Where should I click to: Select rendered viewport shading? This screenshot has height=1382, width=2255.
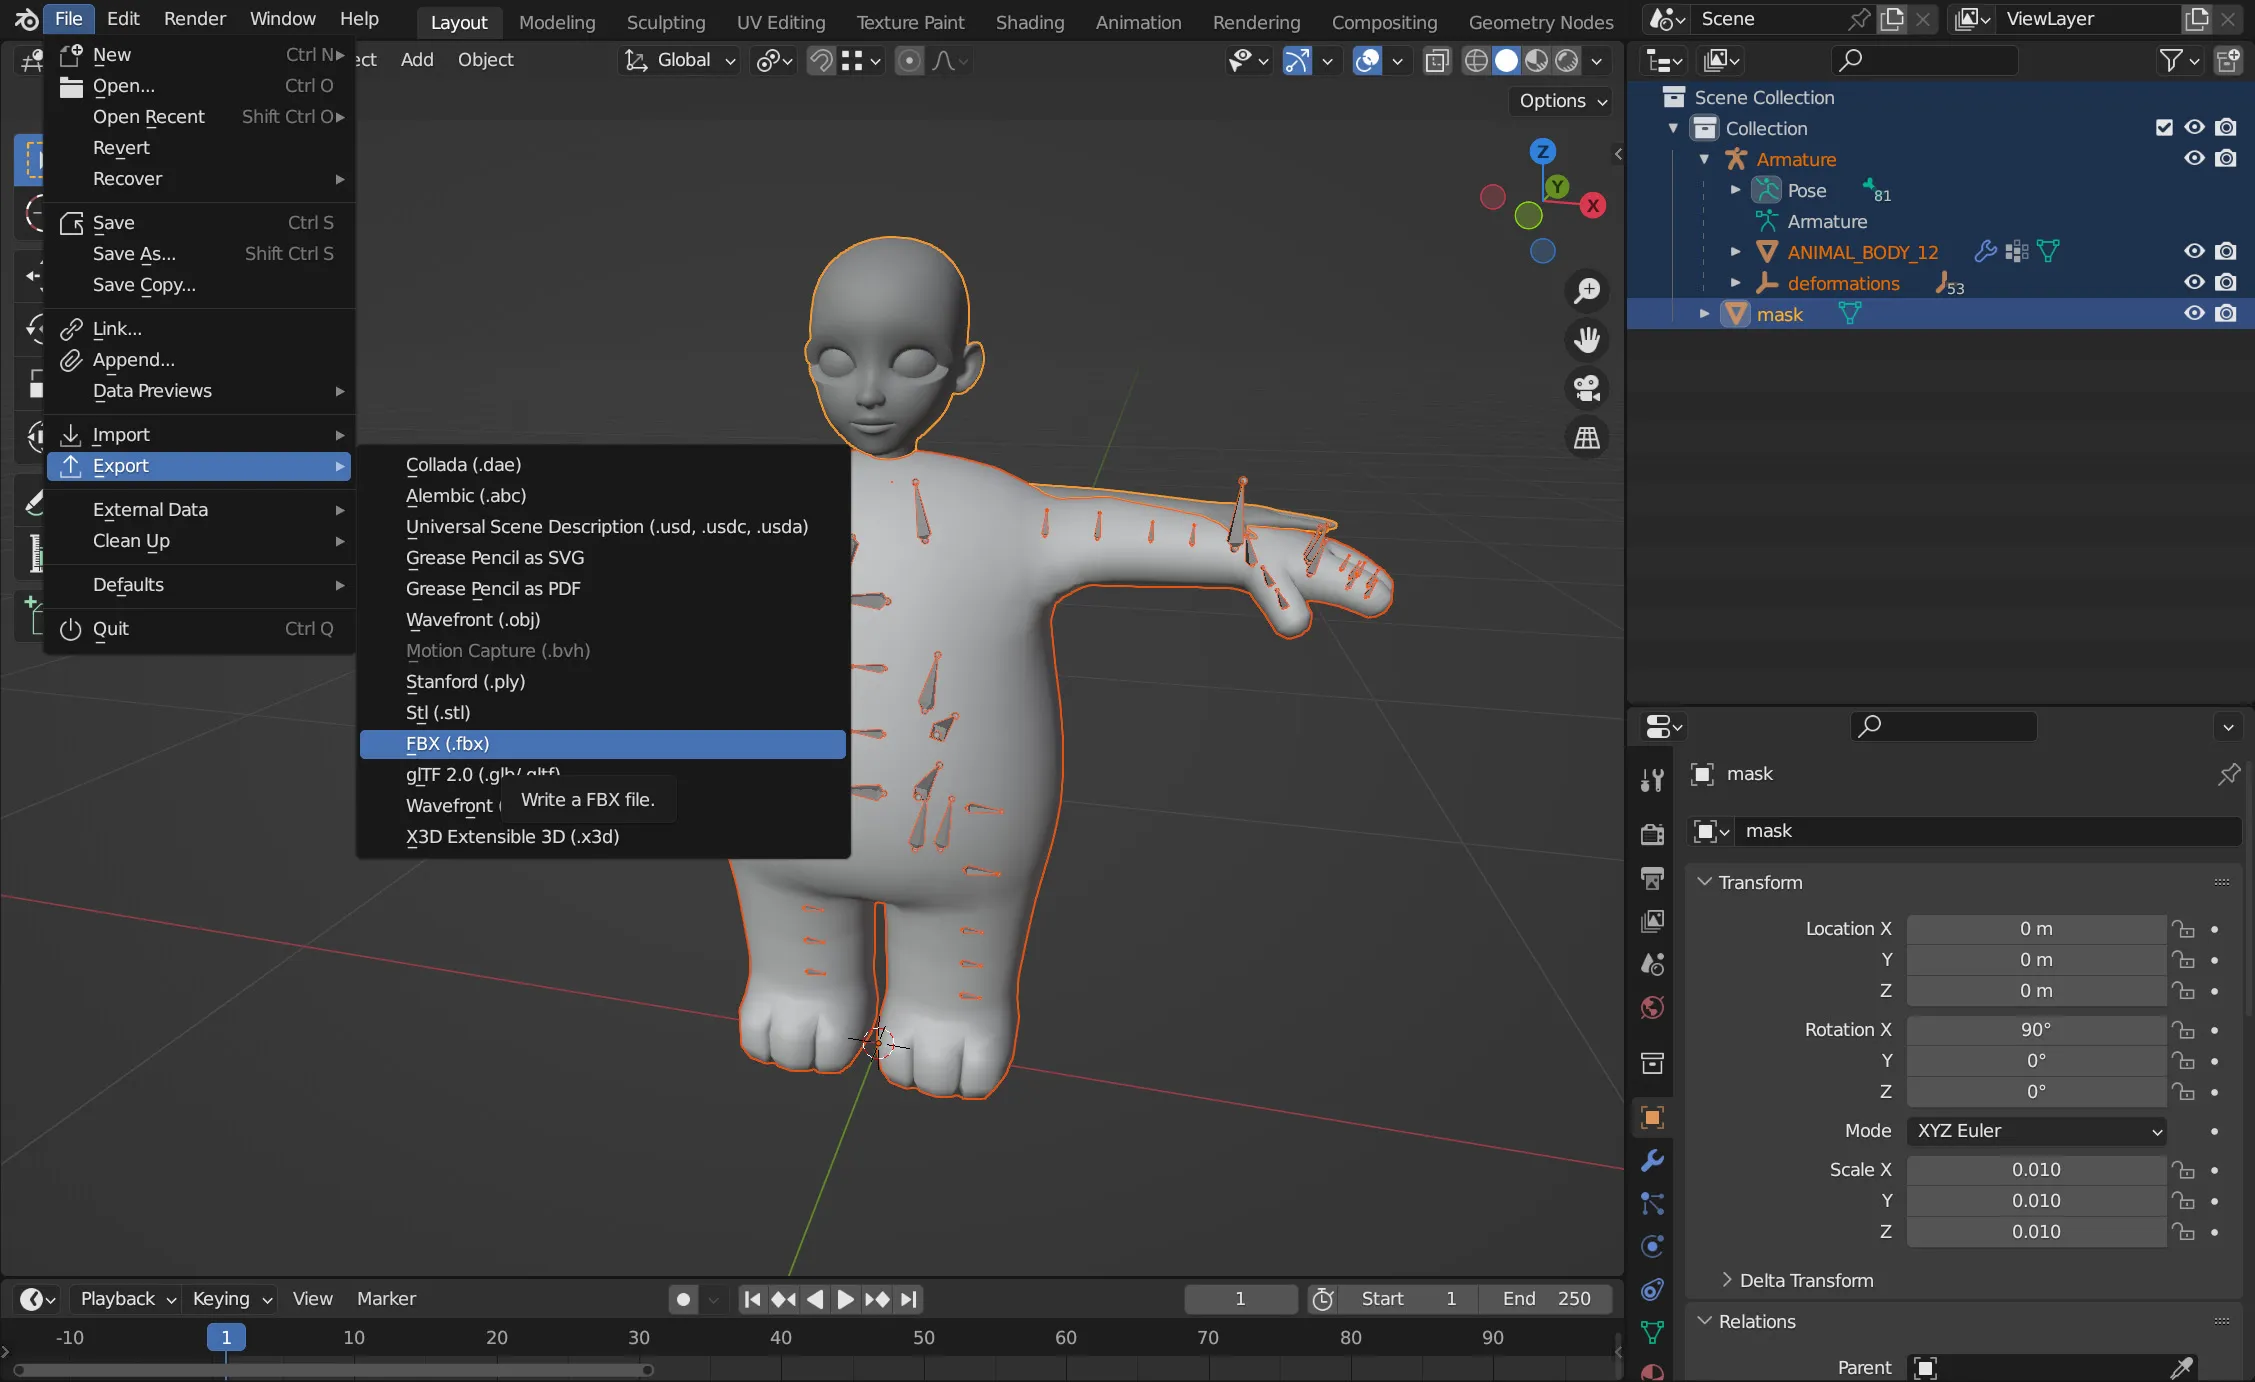[1567, 61]
